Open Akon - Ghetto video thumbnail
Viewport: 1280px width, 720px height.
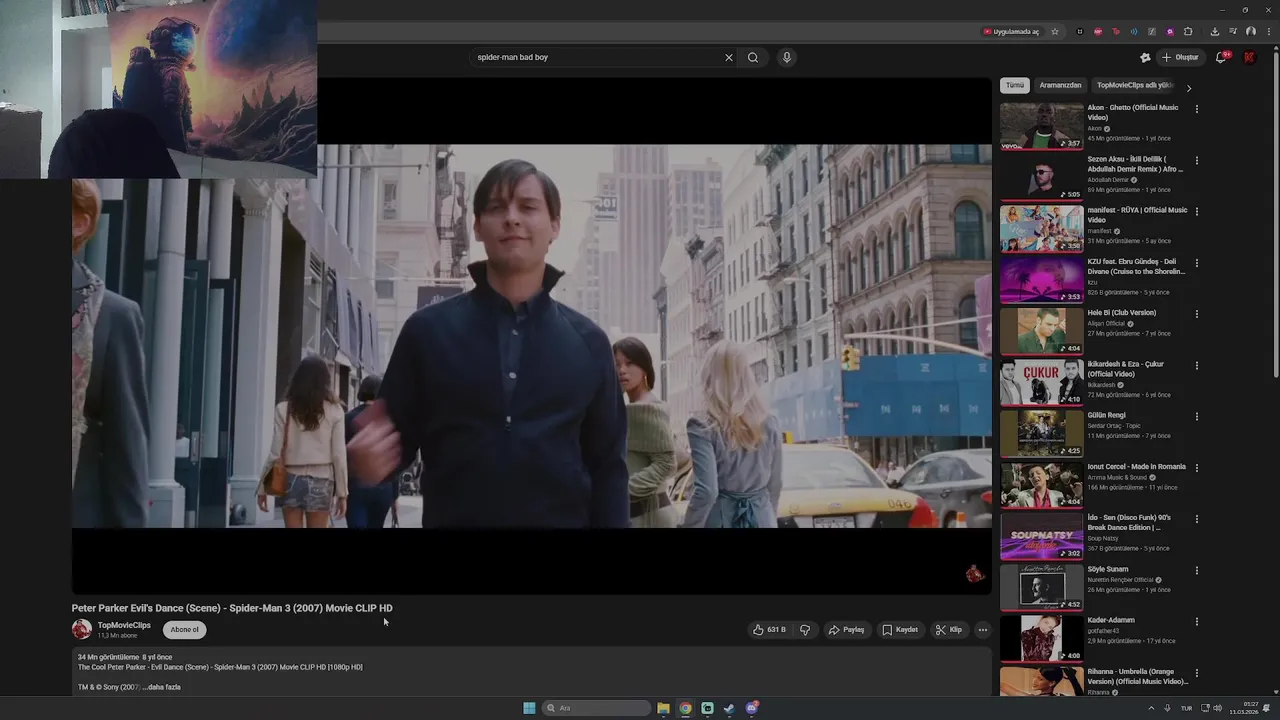1041,126
